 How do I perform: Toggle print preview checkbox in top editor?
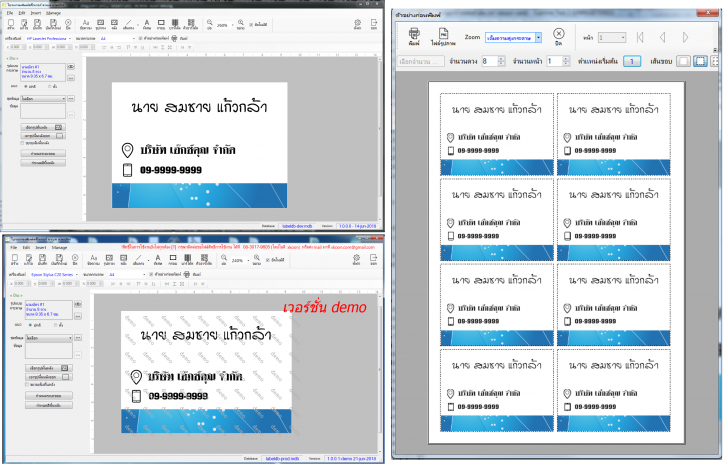pyautogui.click(x=141, y=39)
